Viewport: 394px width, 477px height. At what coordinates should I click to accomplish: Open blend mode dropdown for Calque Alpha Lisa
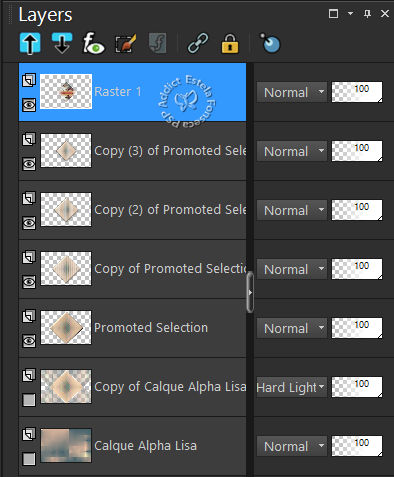tap(291, 446)
